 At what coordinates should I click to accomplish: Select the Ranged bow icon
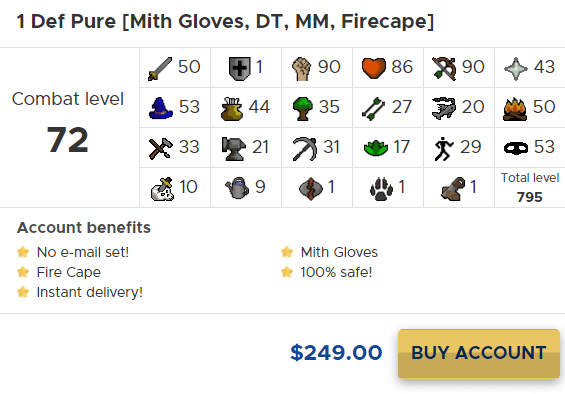tap(444, 68)
